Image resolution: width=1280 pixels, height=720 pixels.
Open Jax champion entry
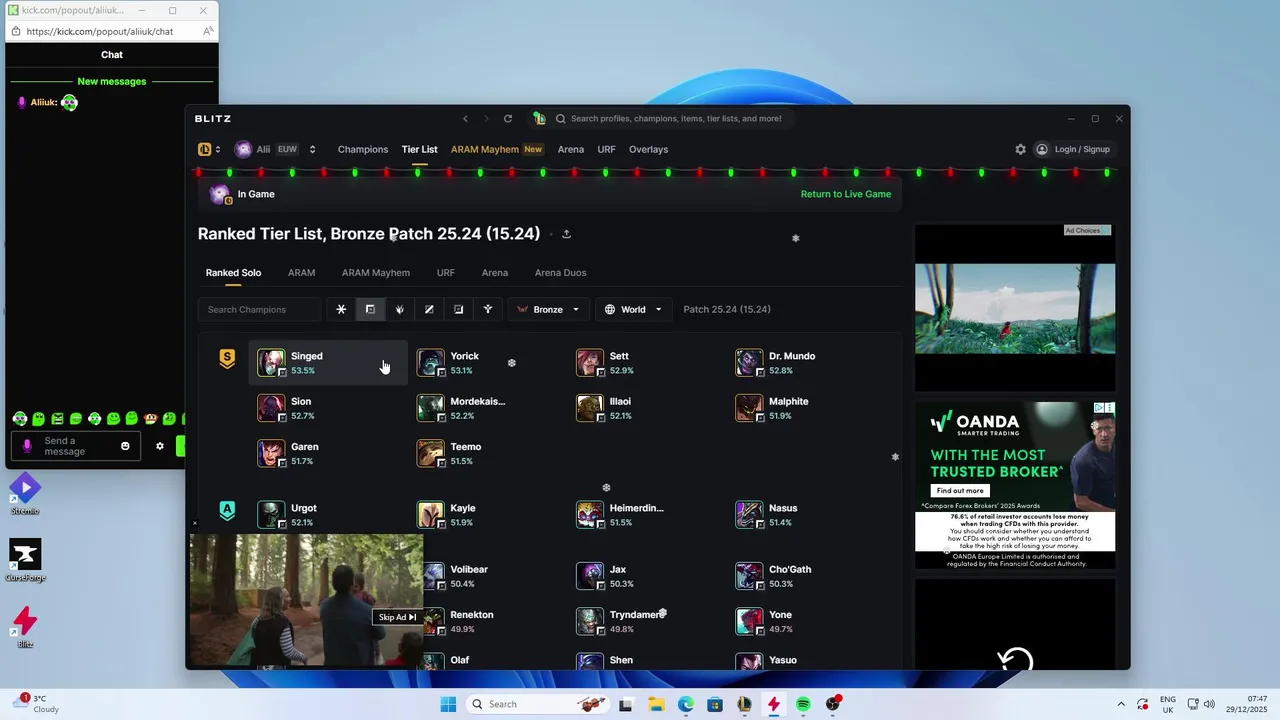646,576
